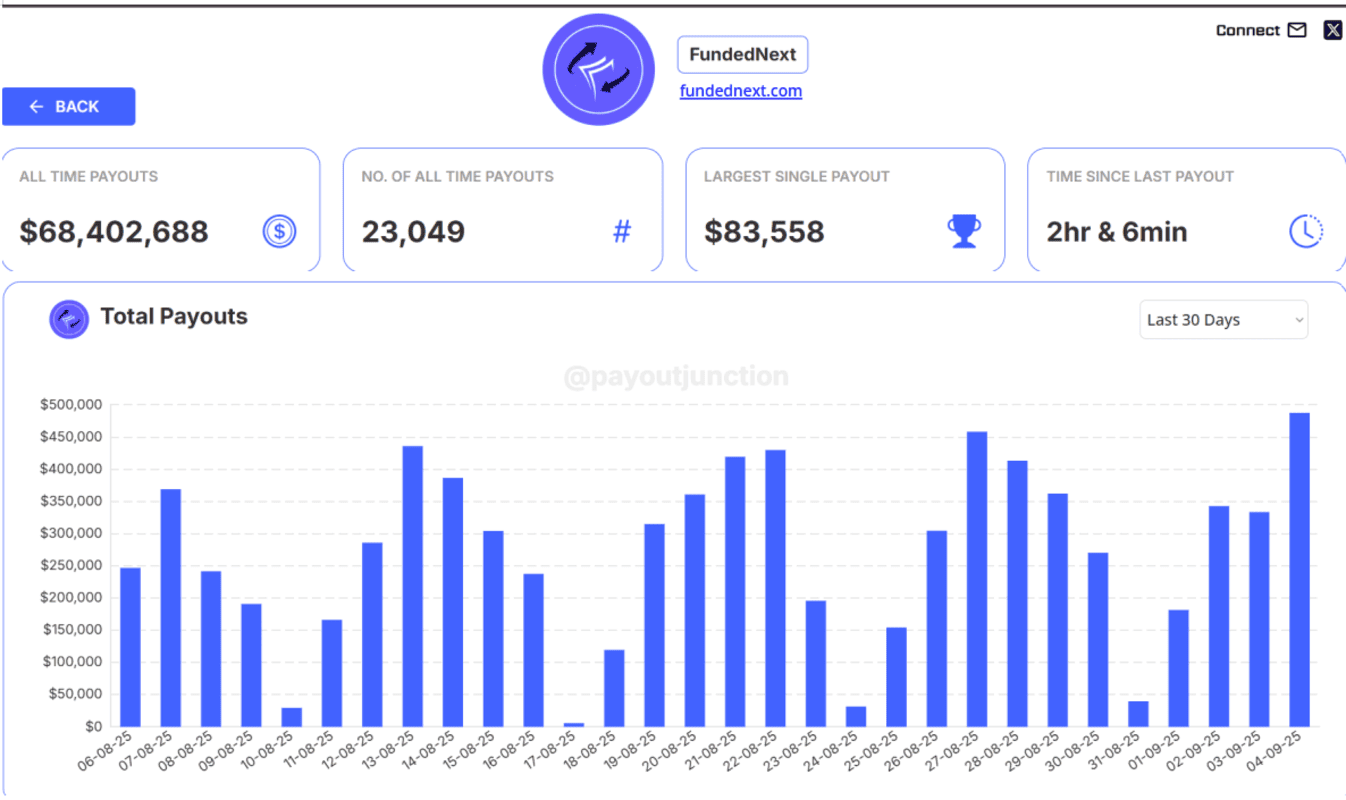Click the bar for 13-08-25

click(x=413, y=586)
